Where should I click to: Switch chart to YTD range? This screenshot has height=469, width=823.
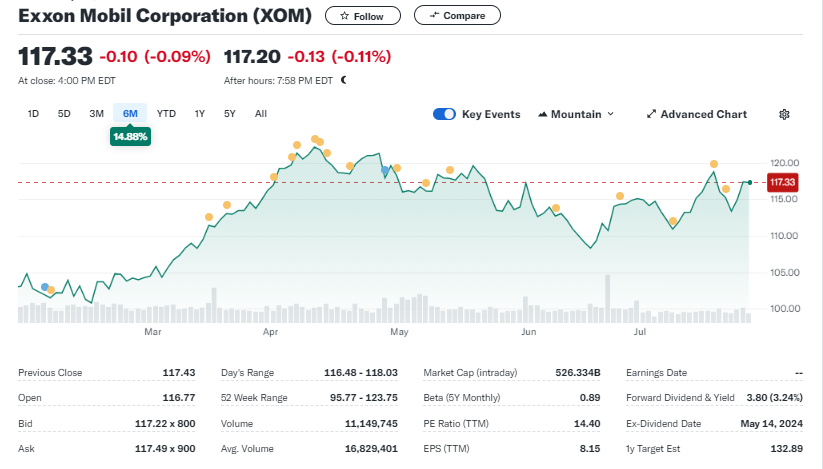pyautogui.click(x=166, y=113)
